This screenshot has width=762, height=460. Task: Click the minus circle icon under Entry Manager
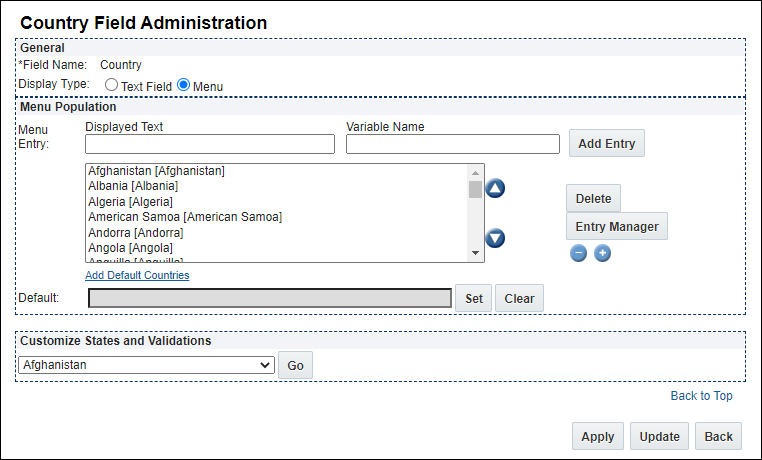tap(578, 253)
